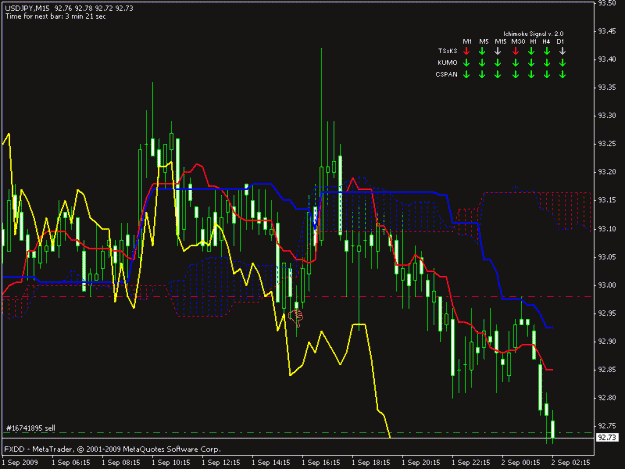Screen dimensions: 625x469
Task: Click the CSPAN M15 arrow
Action: (497, 74)
